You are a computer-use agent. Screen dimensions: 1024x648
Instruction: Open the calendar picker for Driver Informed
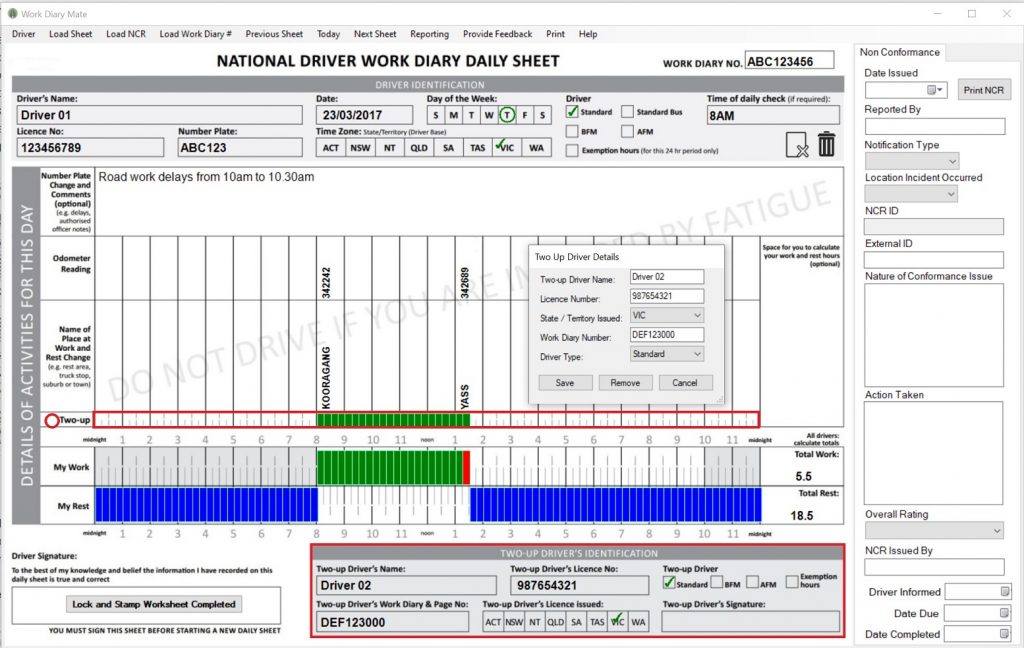click(x=1006, y=591)
